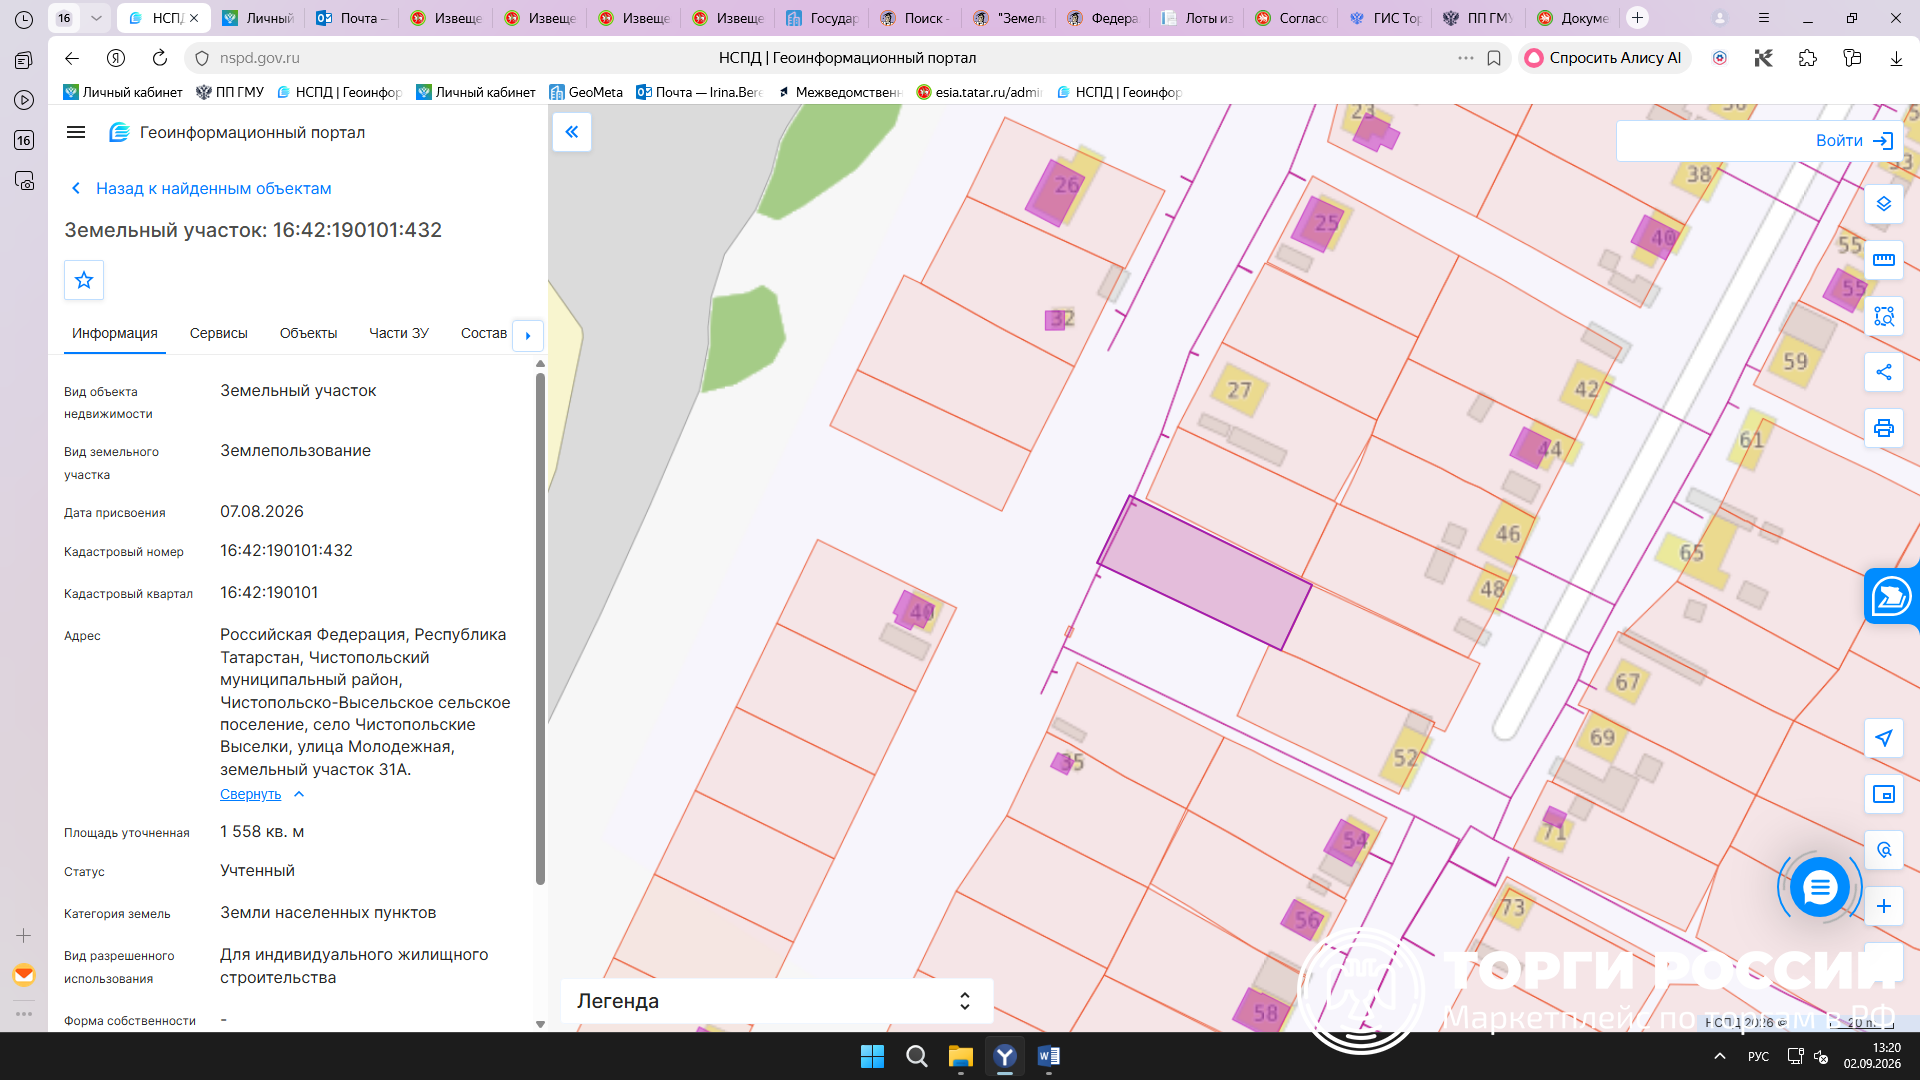Open the support chat bubble

click(1819, 887)
